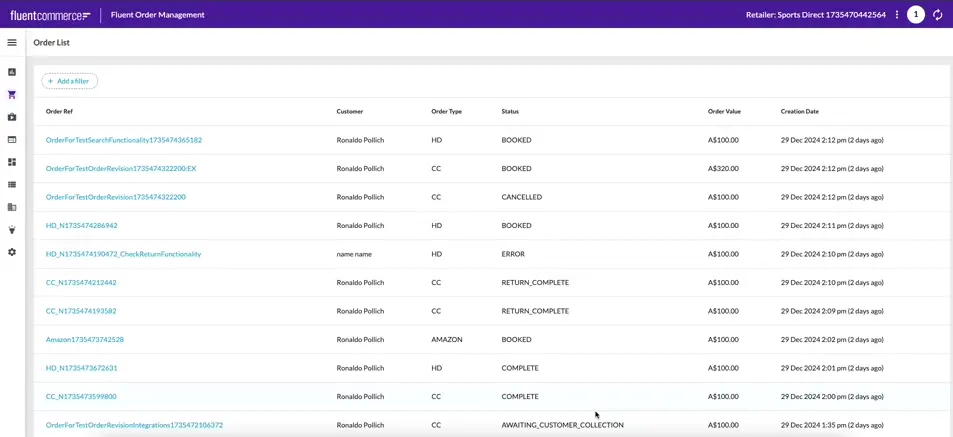953x437 pixels.
Task: Open the dashboard grid icon in sidebar
Action: (x=12, y=162)
